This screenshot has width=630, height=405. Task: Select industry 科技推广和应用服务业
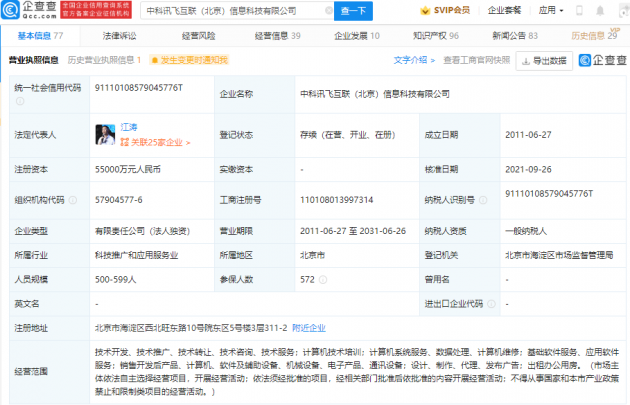[136, 255]
